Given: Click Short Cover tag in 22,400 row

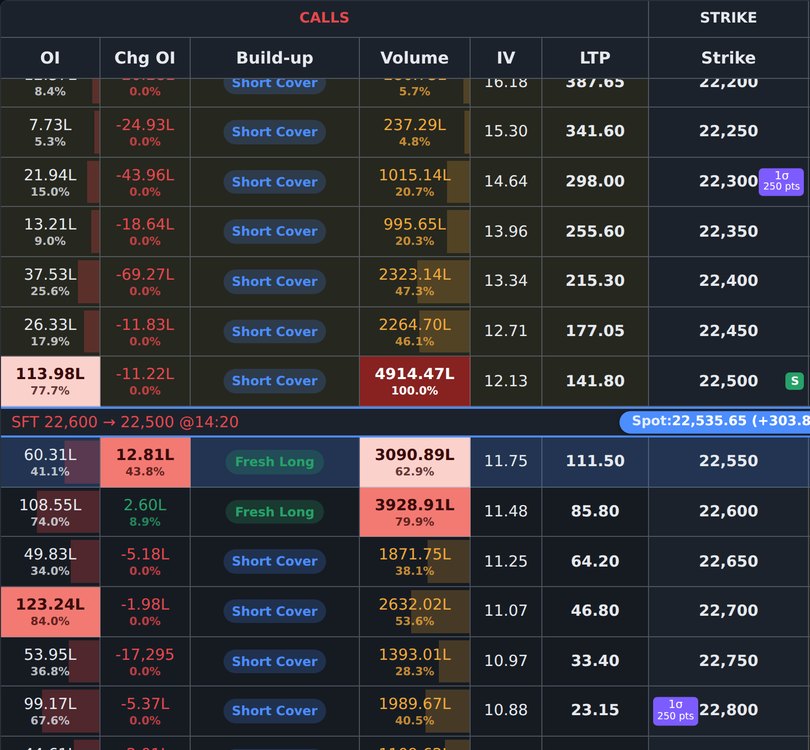Looking at the screenshot, I should [x=274, y=281].
